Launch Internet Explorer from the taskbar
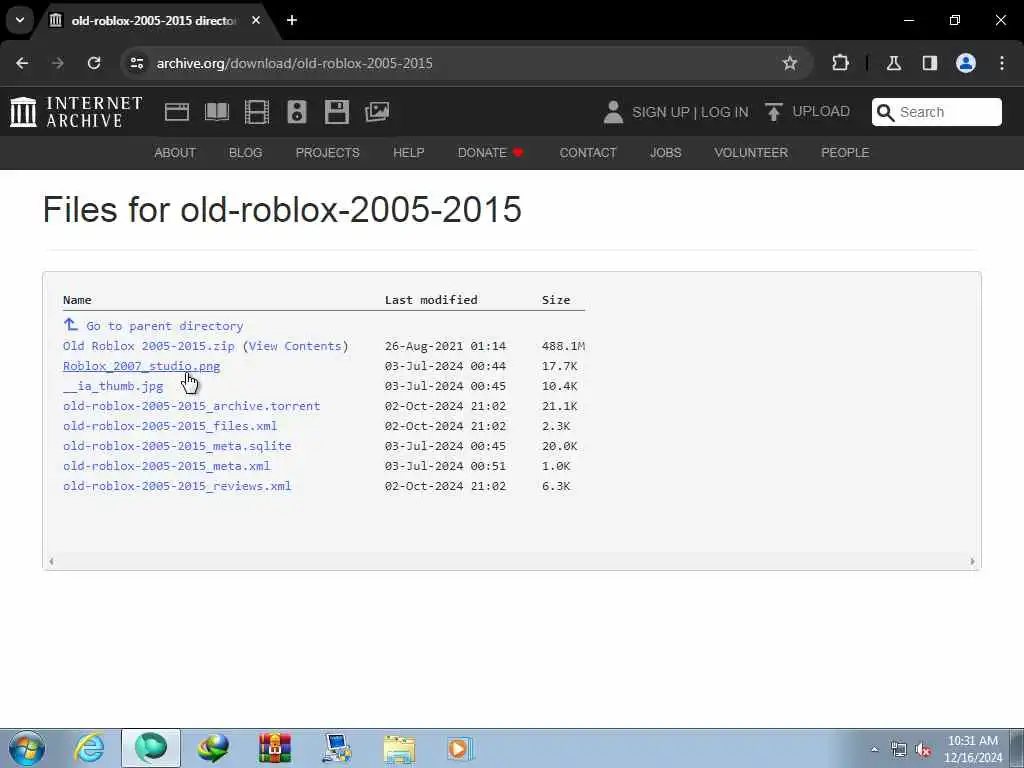 pos(88,748)
